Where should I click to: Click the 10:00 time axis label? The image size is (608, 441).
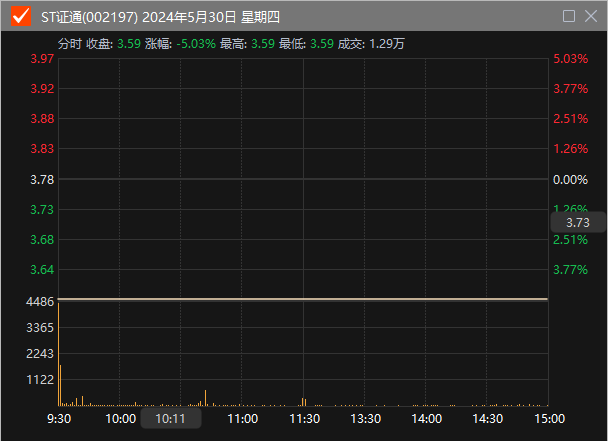coord(121,419)
